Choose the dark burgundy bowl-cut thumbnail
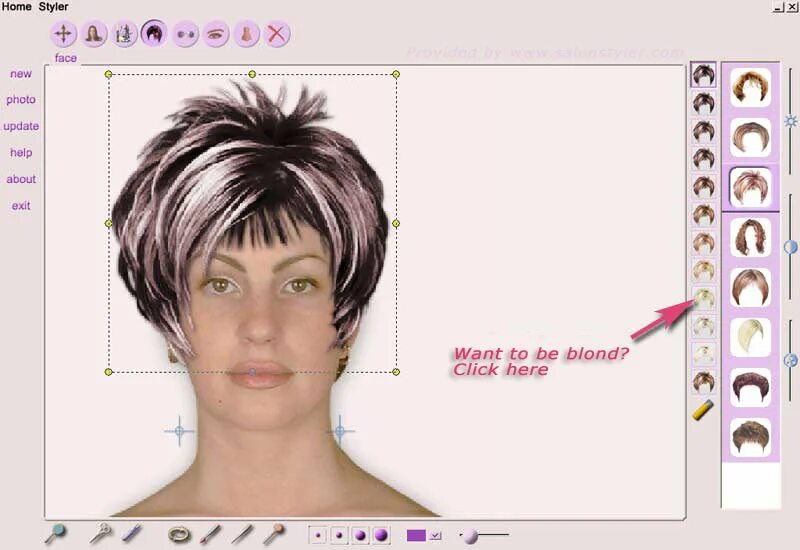Viewport: 800px width, 550px height. tap(751, 387)
